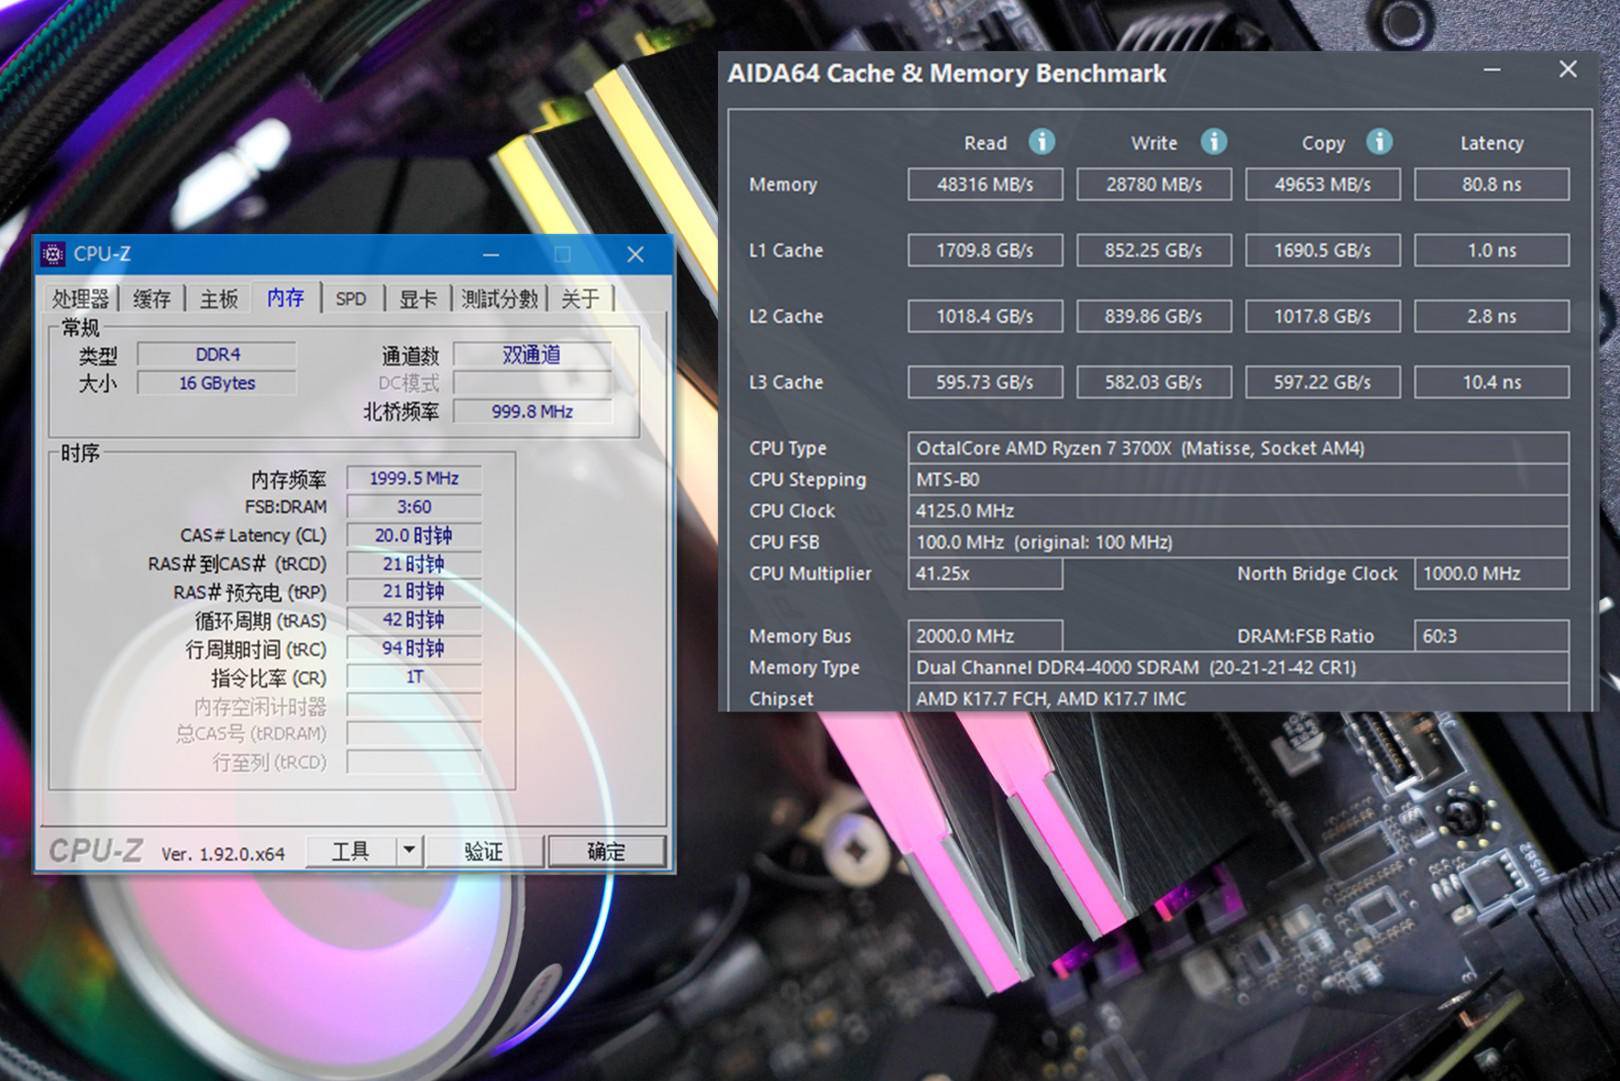Viewport: 1620px width, 1081px height.
Task: Click the L3 Cache Write value 582.03 GB/s
Action: point(1154,382)
